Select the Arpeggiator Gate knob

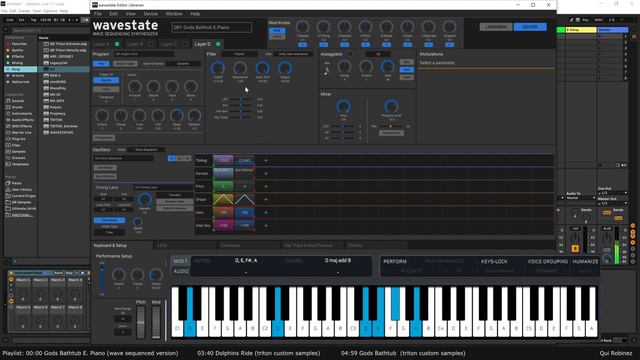coord(387,66)
